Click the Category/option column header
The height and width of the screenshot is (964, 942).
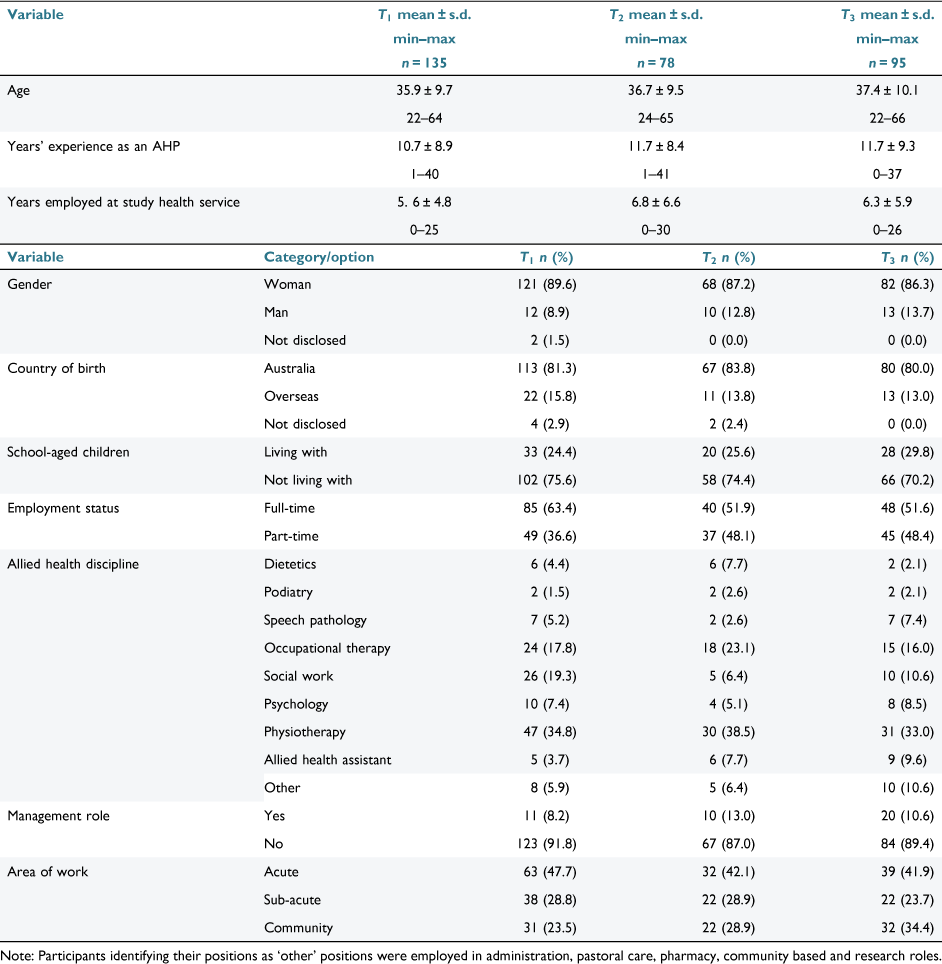[319, 257]
